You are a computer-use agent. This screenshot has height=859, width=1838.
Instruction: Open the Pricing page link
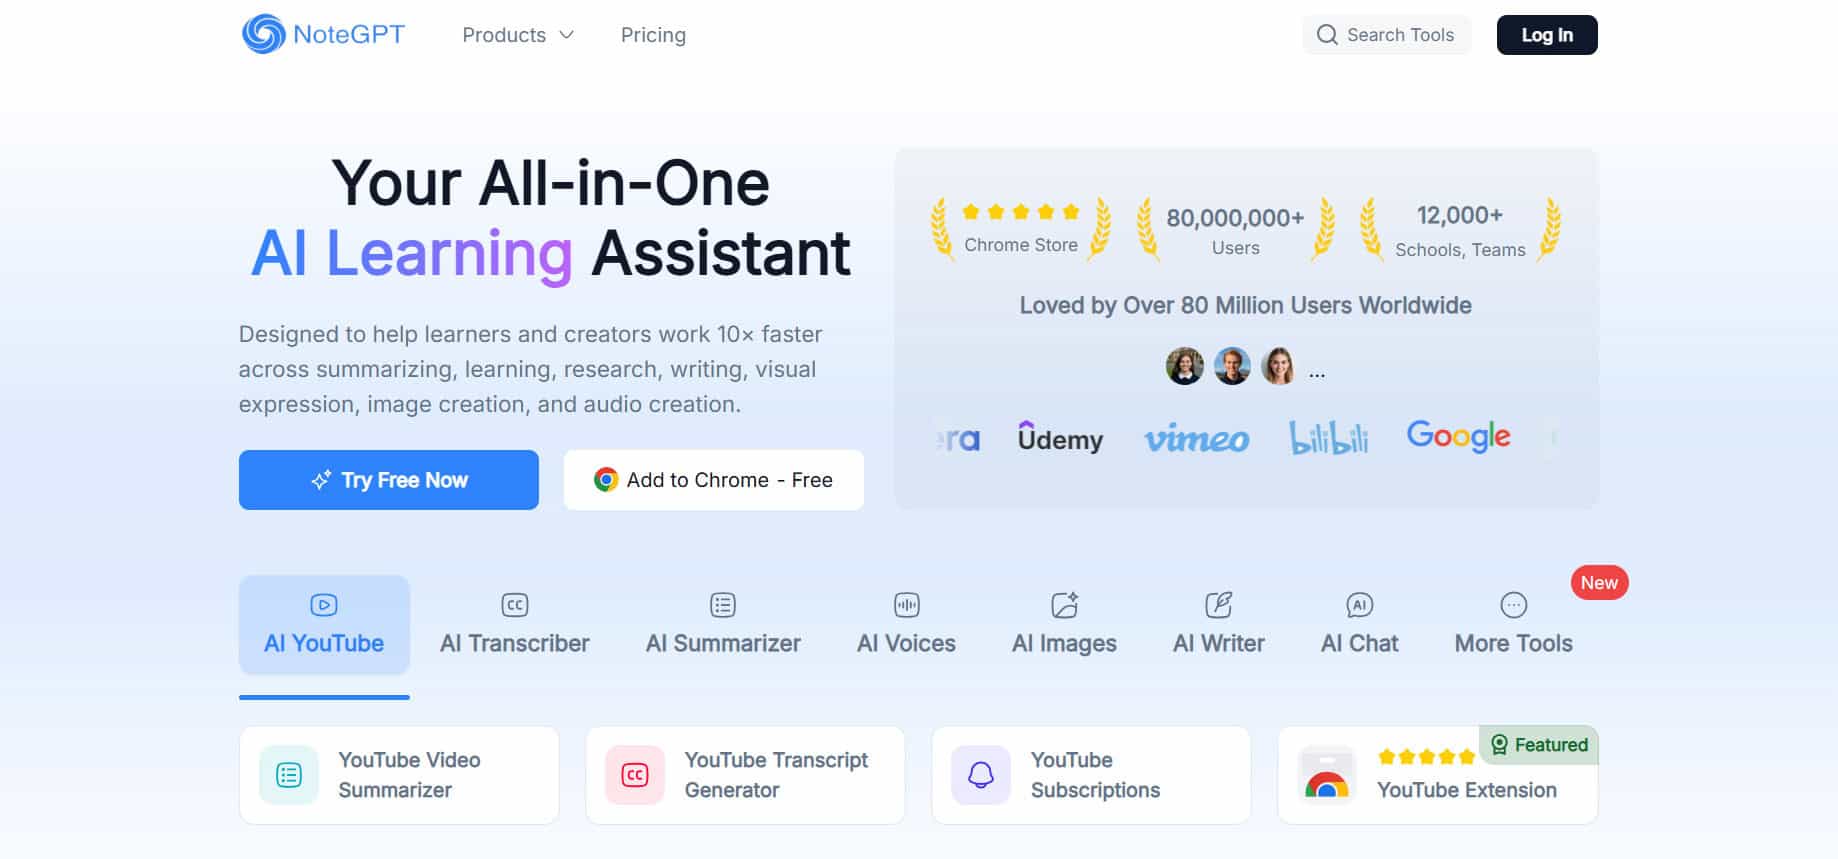click(x=653, y=35)
